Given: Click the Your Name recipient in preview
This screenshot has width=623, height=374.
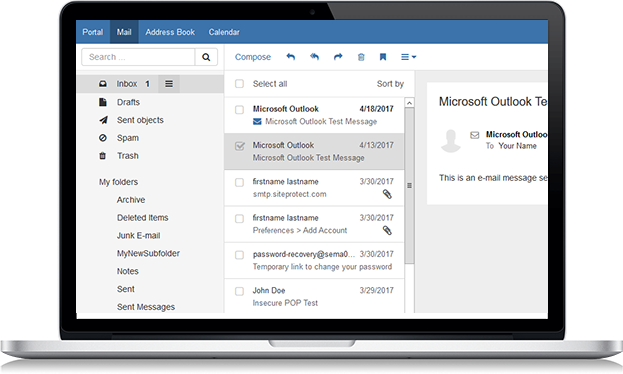Looking at the screenshot, I should [x=517, y=146].
